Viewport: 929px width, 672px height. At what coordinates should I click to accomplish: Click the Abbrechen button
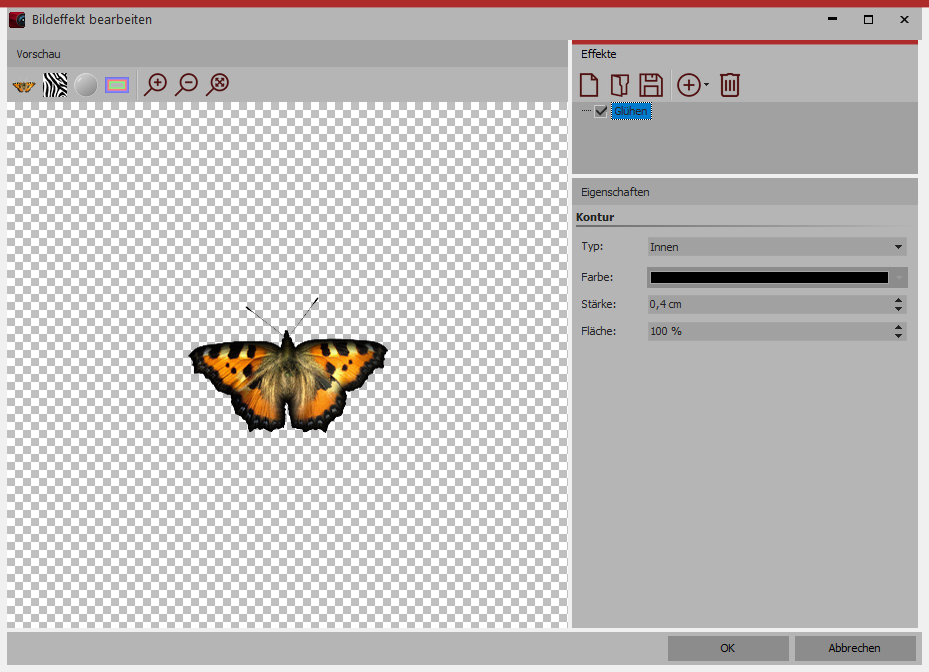(855, 648)
